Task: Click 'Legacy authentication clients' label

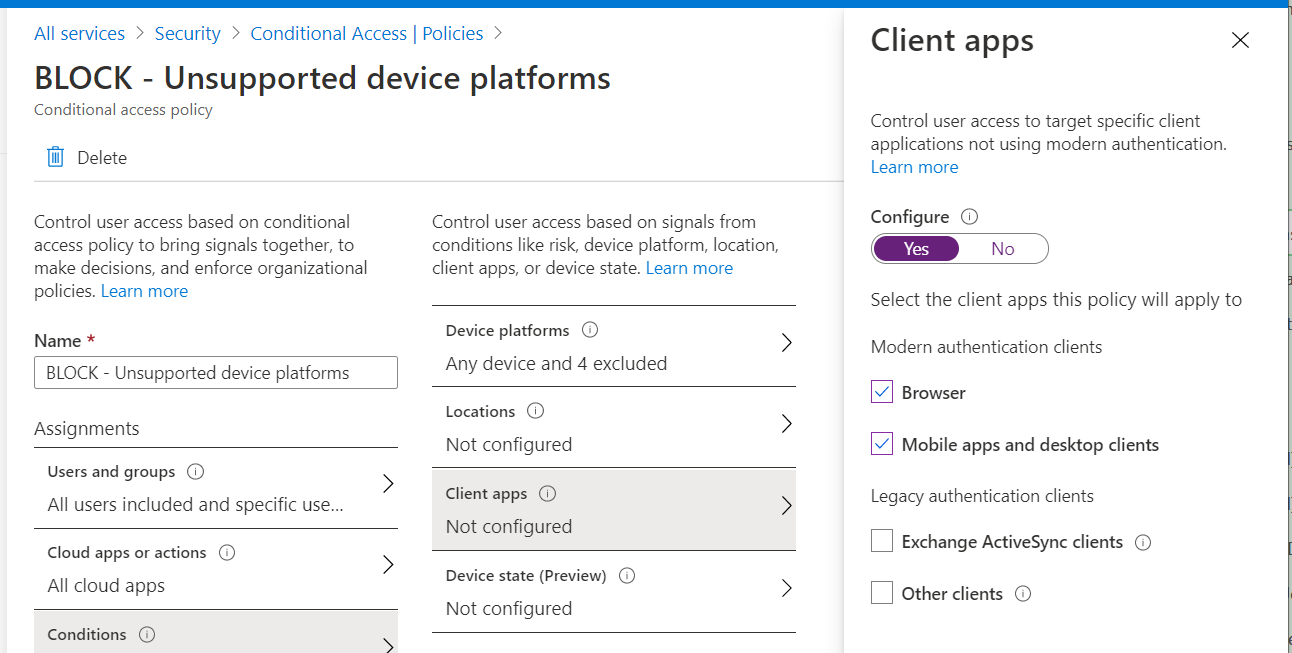Action: (982, 496)
